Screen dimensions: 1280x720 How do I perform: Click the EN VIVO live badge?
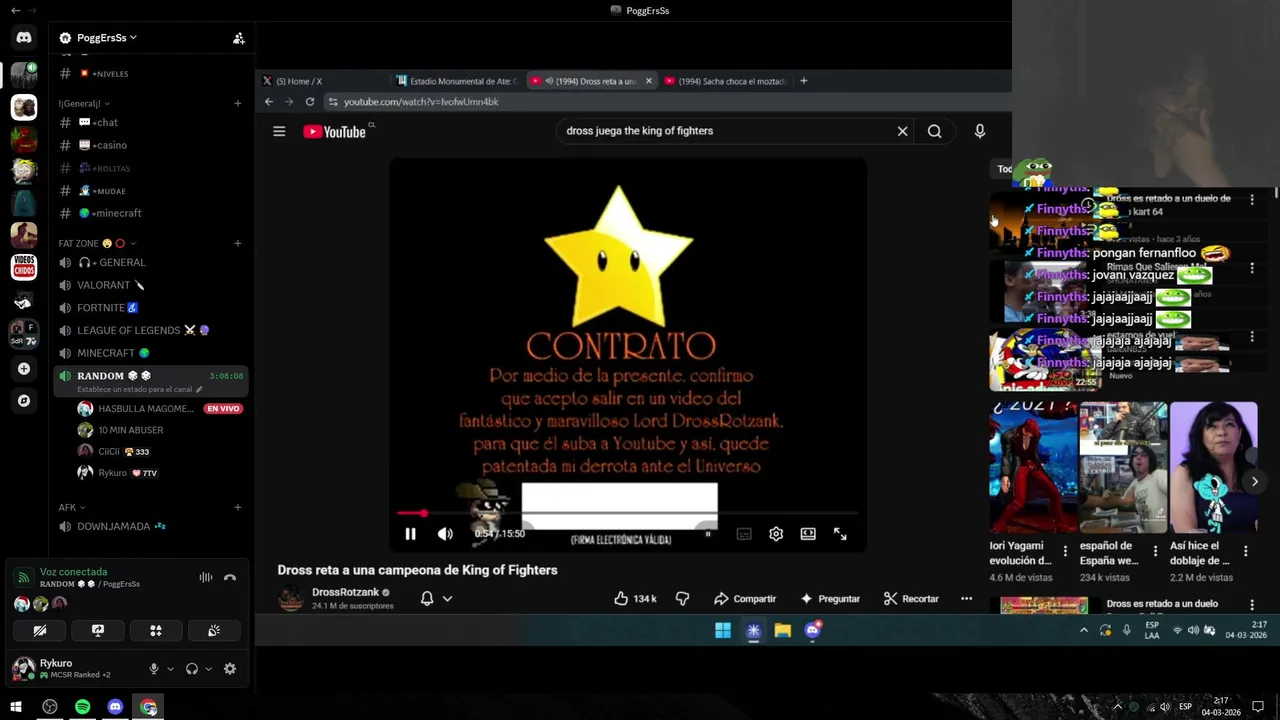coord(223,409)
